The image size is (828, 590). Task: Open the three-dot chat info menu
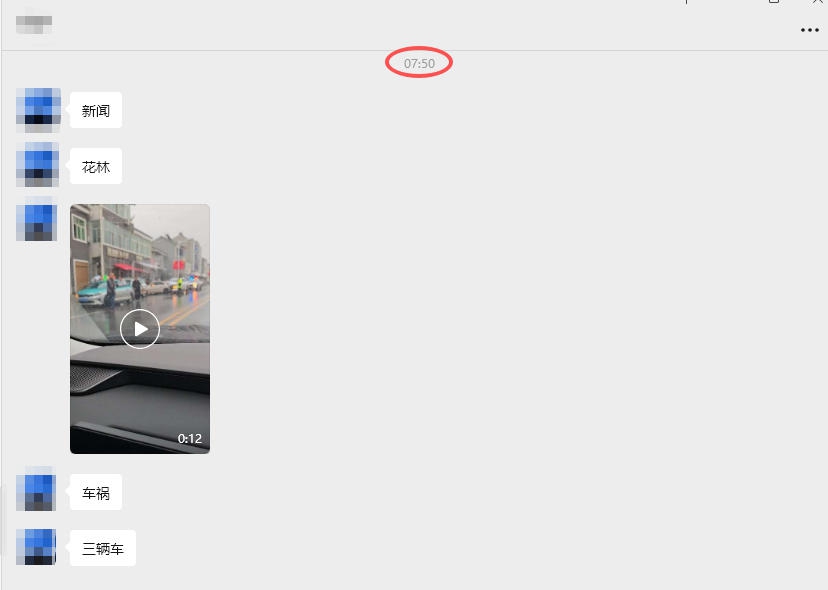pos(810,30)
